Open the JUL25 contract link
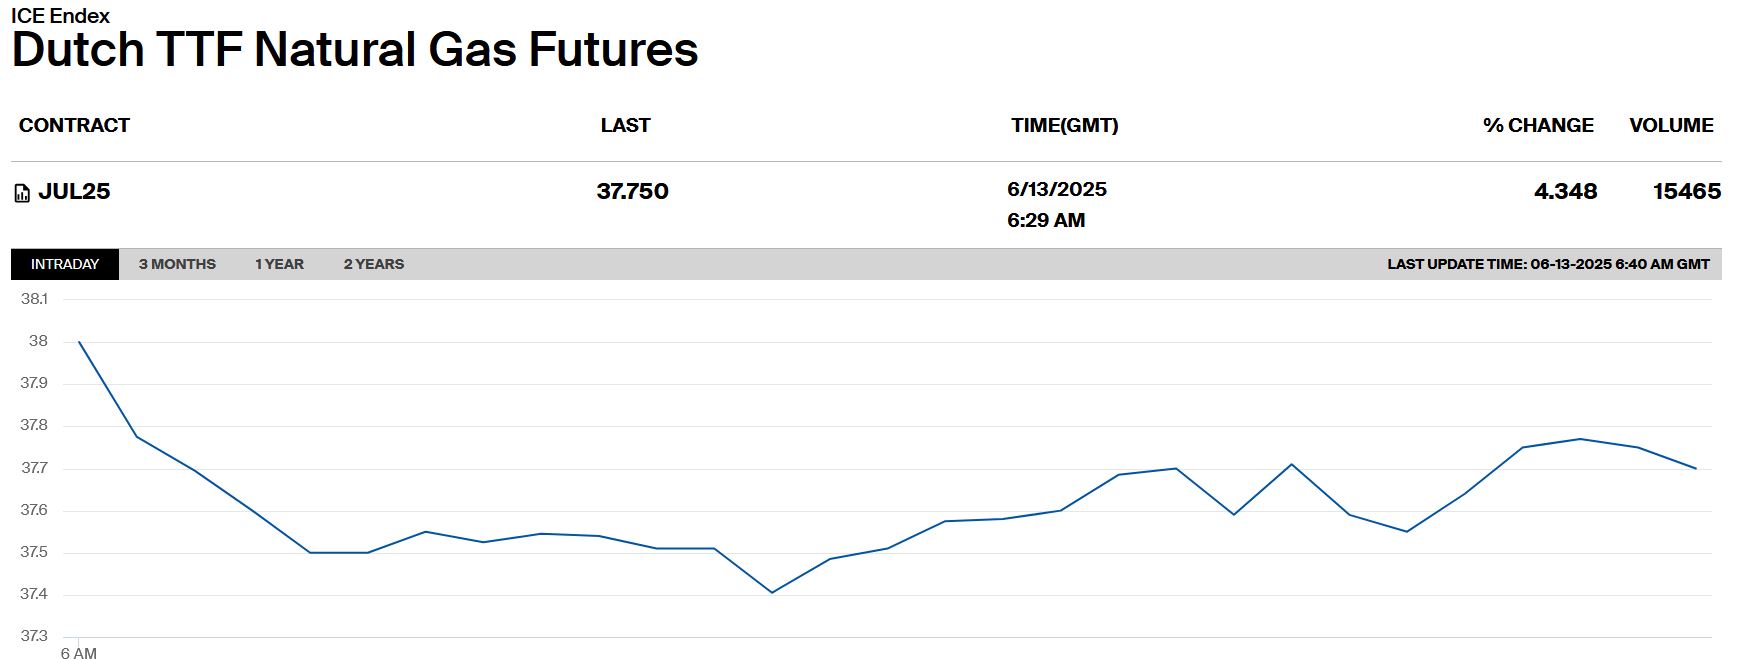This screenshot has height=659, width=1738. pos(74,191)
